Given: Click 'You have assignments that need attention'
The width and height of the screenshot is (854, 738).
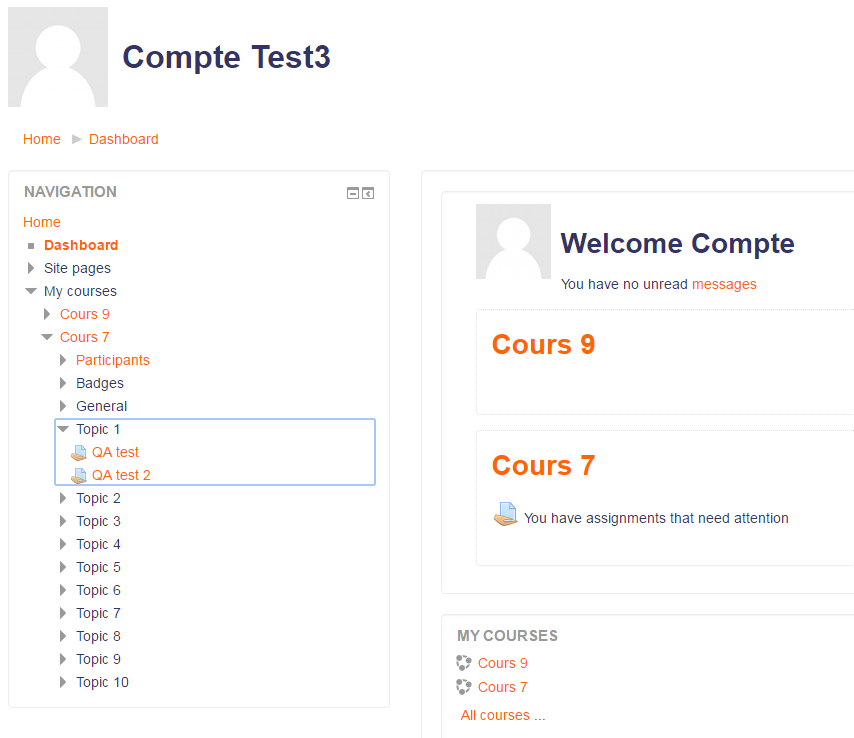Looking at the screenshot, I should [656, 518].
